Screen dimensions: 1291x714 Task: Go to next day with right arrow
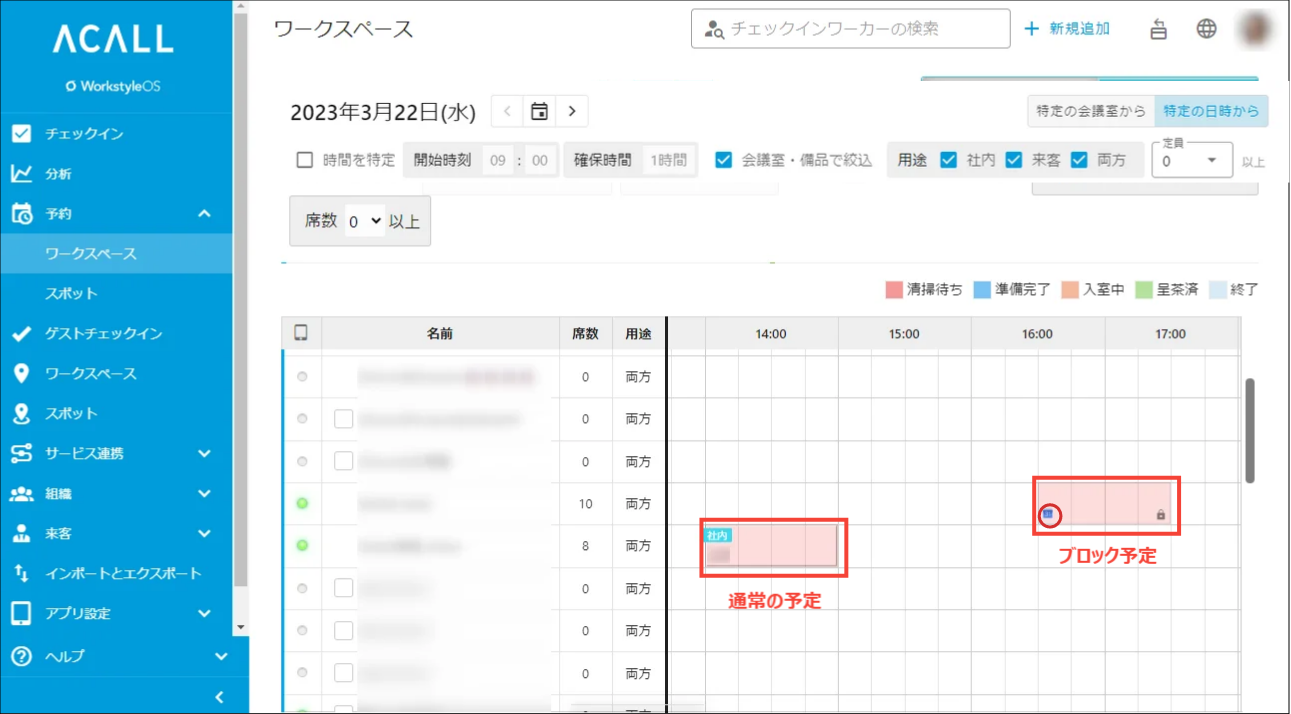[x=572, y=111]
